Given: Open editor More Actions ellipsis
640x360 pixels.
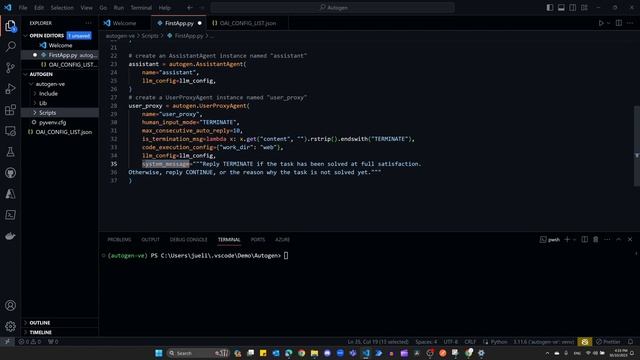Looking at the screenshot, I should [x=630, y=23].
